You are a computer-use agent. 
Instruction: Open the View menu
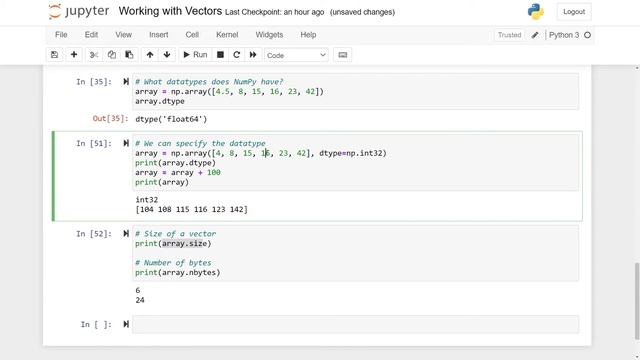click(123, 35)
